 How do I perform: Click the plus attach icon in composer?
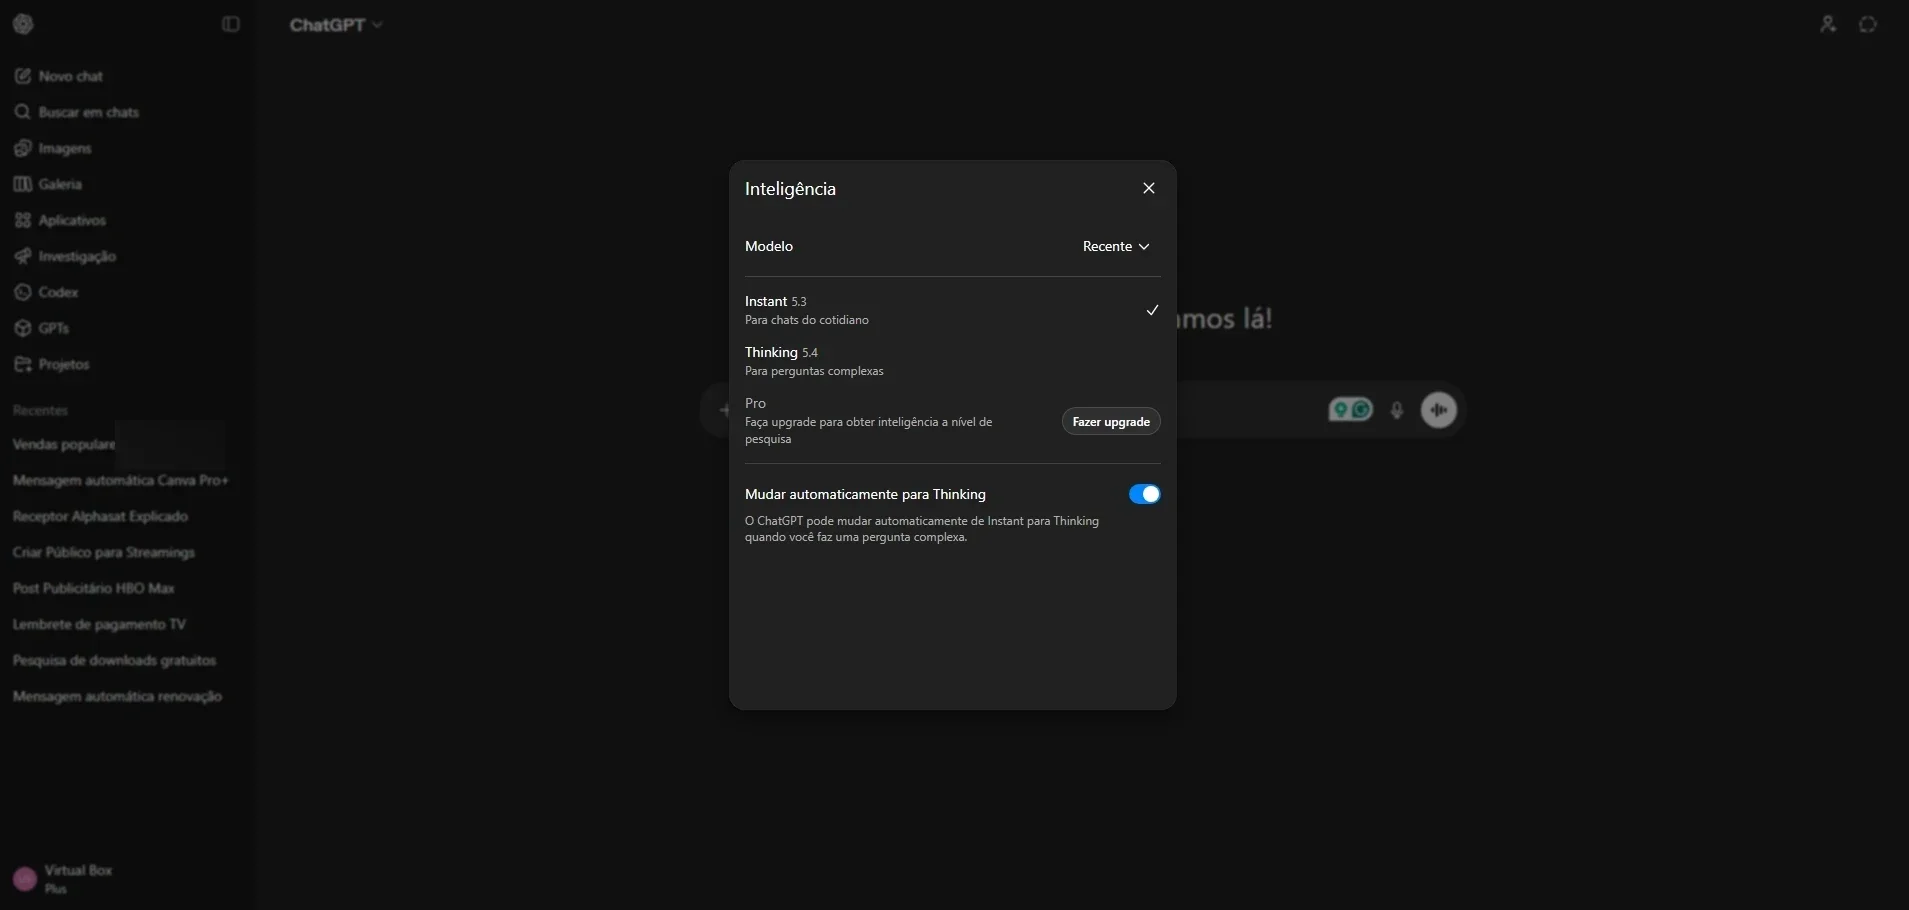[724, 410]
